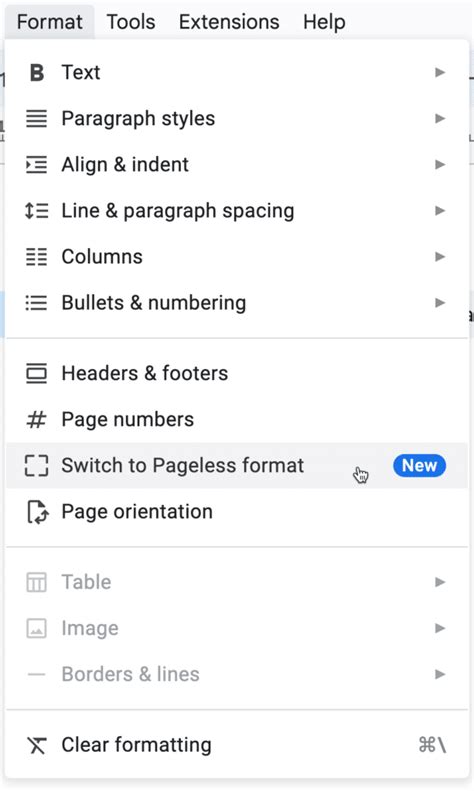Screen dimensions: 474x791
Task: Click the Columns icon
Action: coord(36,257)
